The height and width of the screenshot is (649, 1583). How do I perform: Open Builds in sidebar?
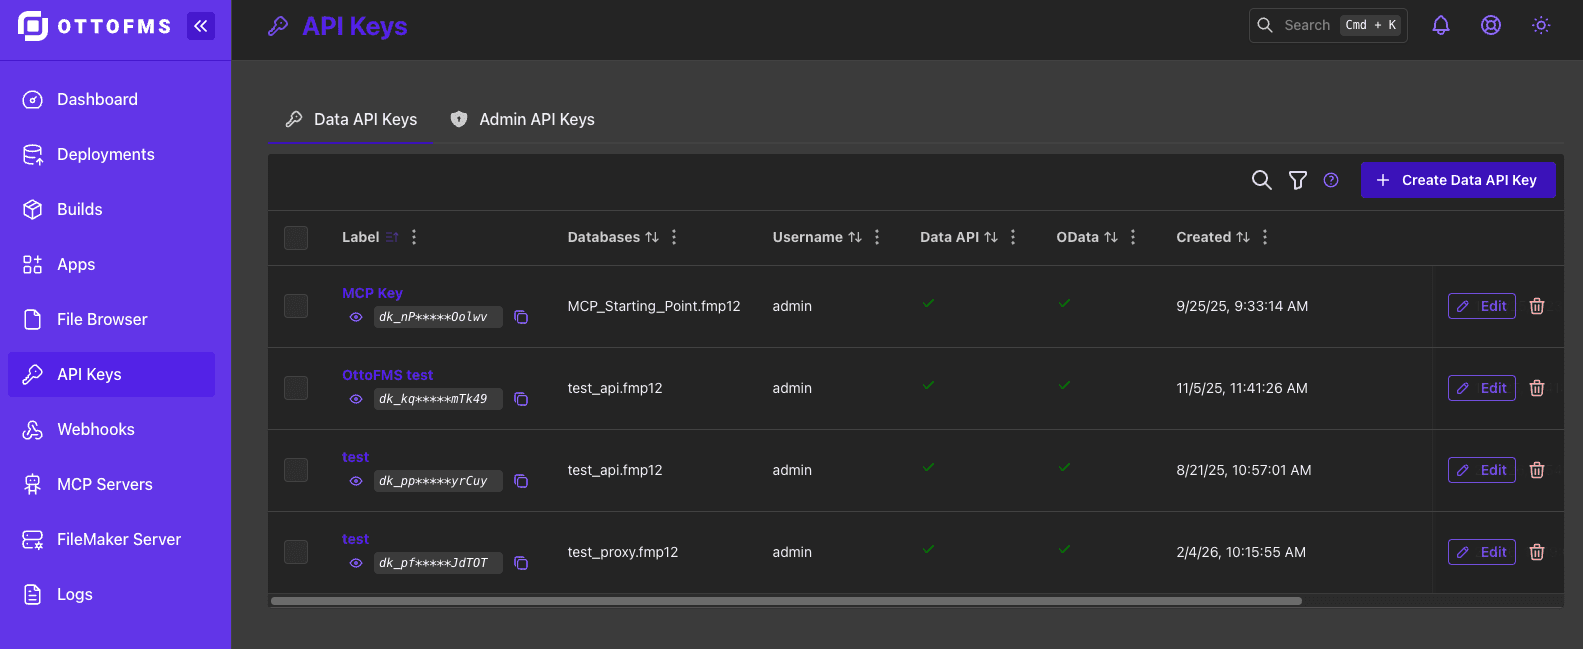[x=111, y=209]
